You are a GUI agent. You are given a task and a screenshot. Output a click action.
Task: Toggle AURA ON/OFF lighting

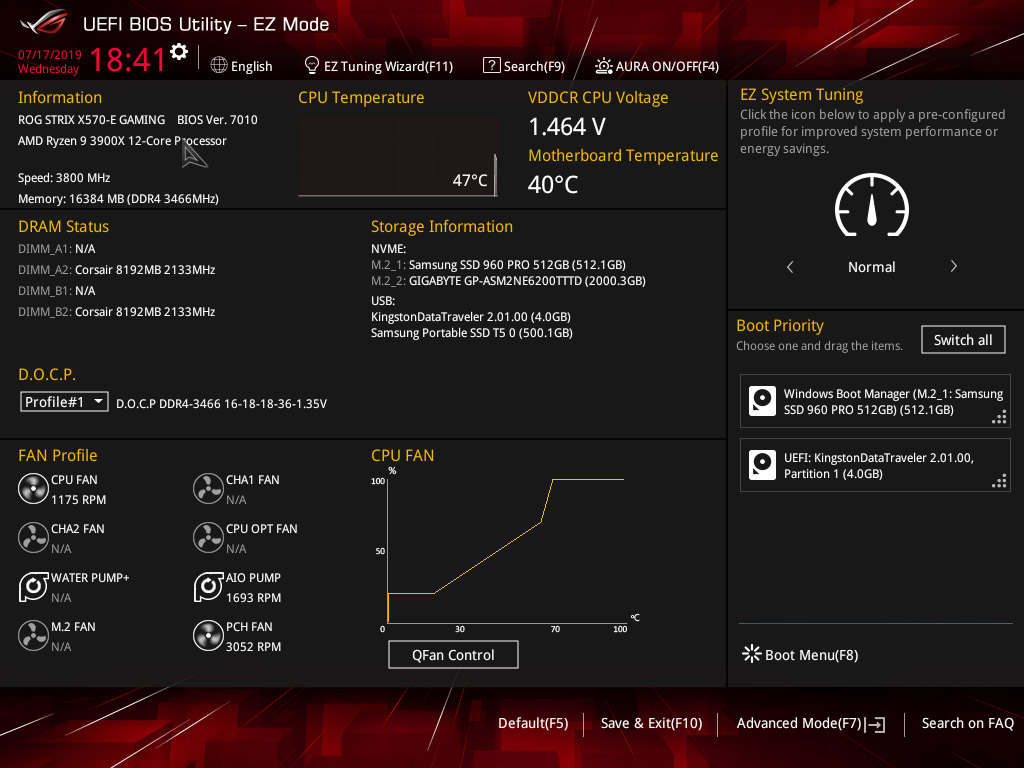pyautogui.click(x=603, y=66)
